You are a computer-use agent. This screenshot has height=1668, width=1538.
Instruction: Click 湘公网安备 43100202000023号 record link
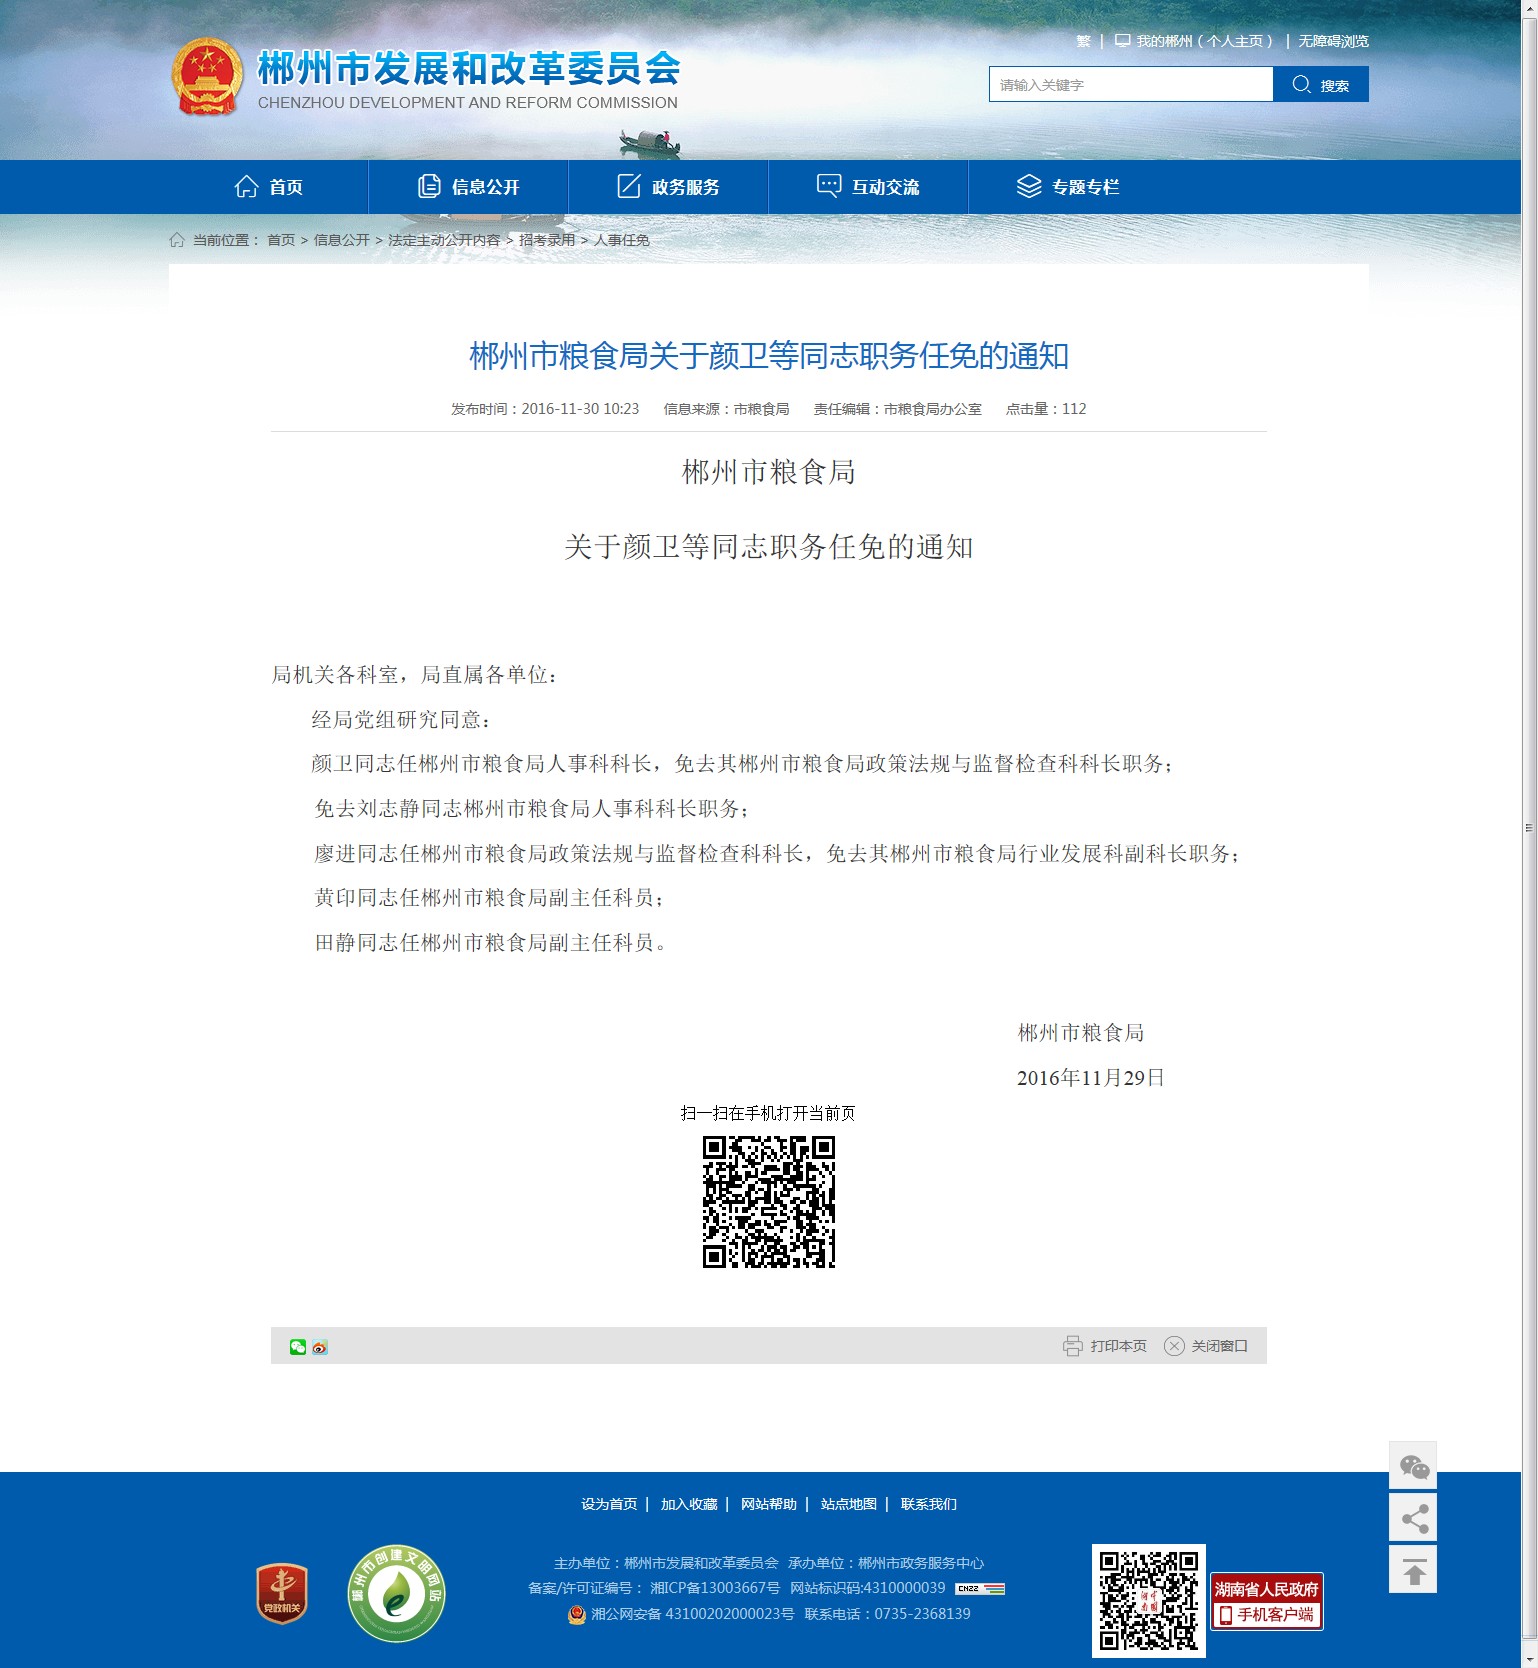click(x=692, y=1614)
